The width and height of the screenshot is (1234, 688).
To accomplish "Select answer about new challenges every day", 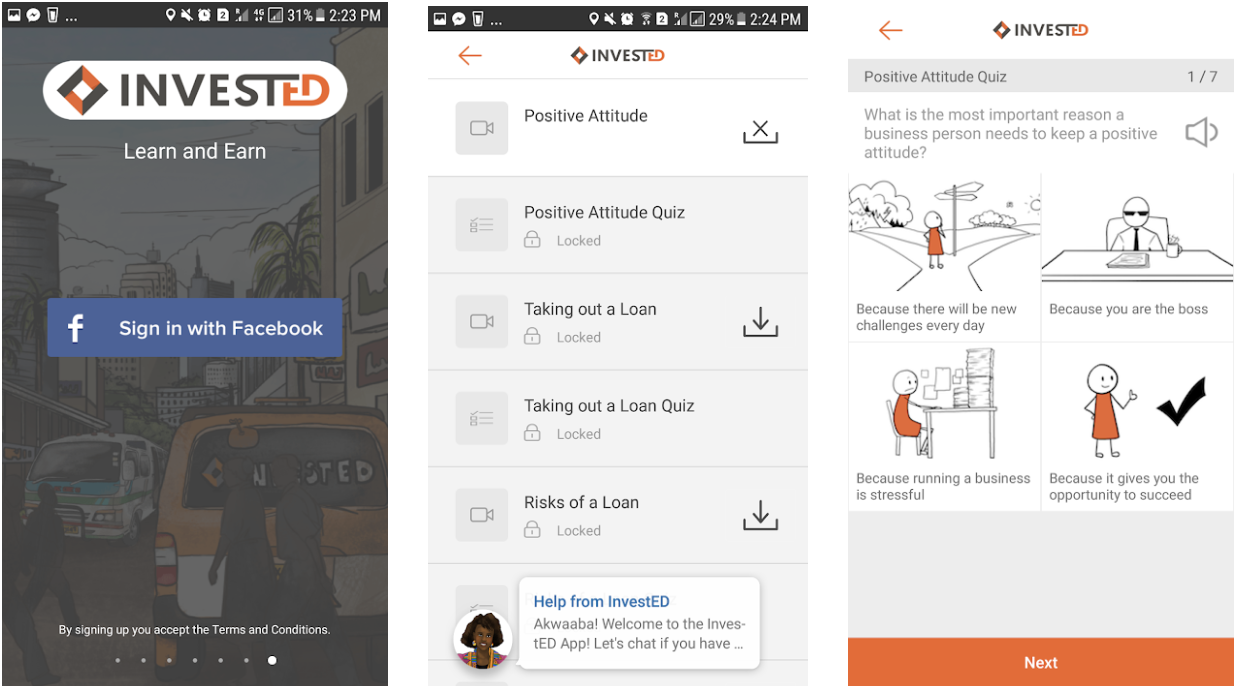I will tap(944, 258).
